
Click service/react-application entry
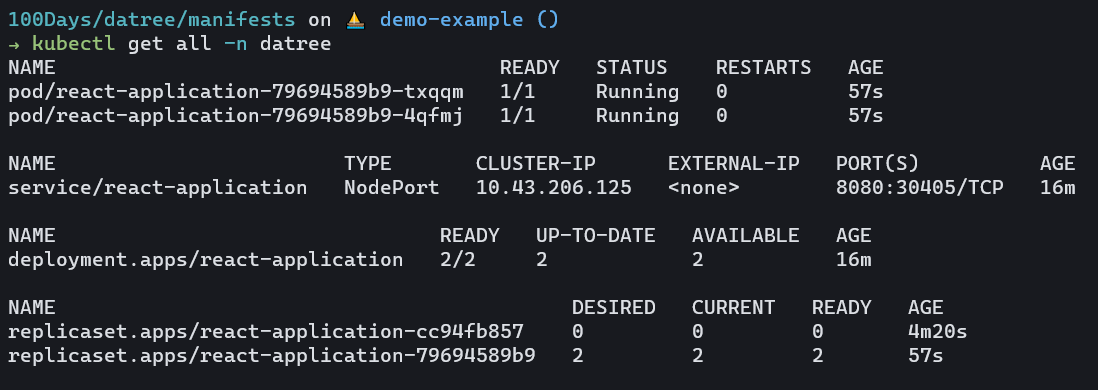[x=158, y=188]
